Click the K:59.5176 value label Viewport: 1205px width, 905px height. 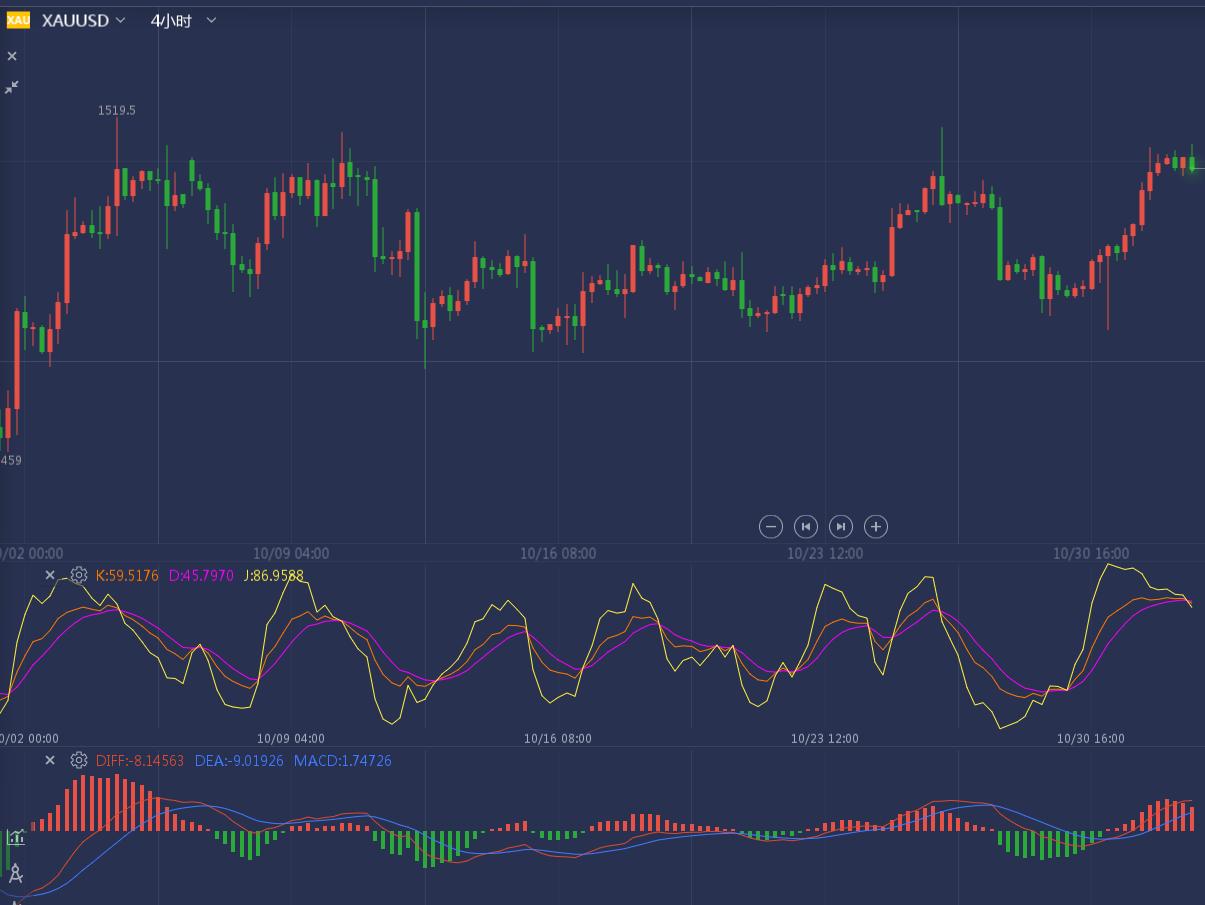[x=127, y=575]
